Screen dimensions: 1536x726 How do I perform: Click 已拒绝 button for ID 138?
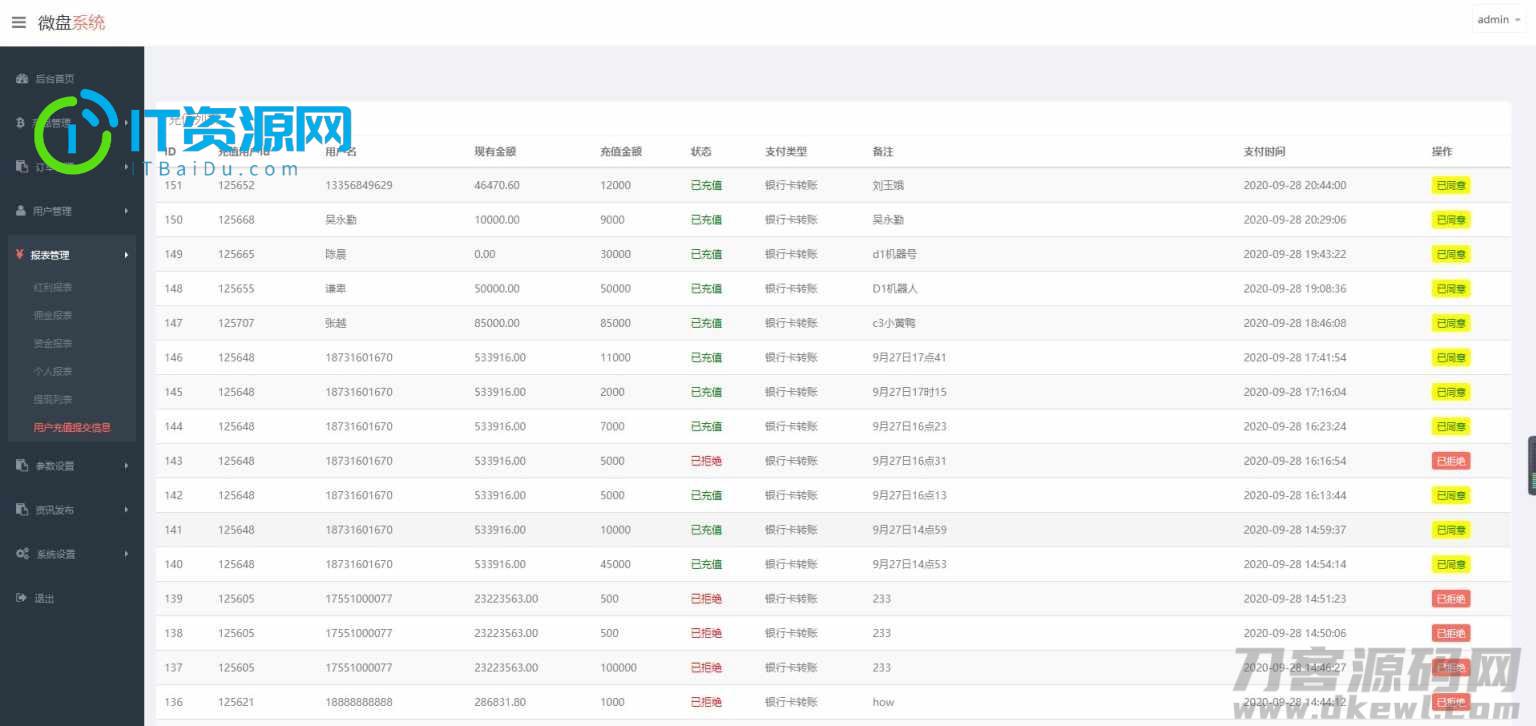tap(1451, 633)
